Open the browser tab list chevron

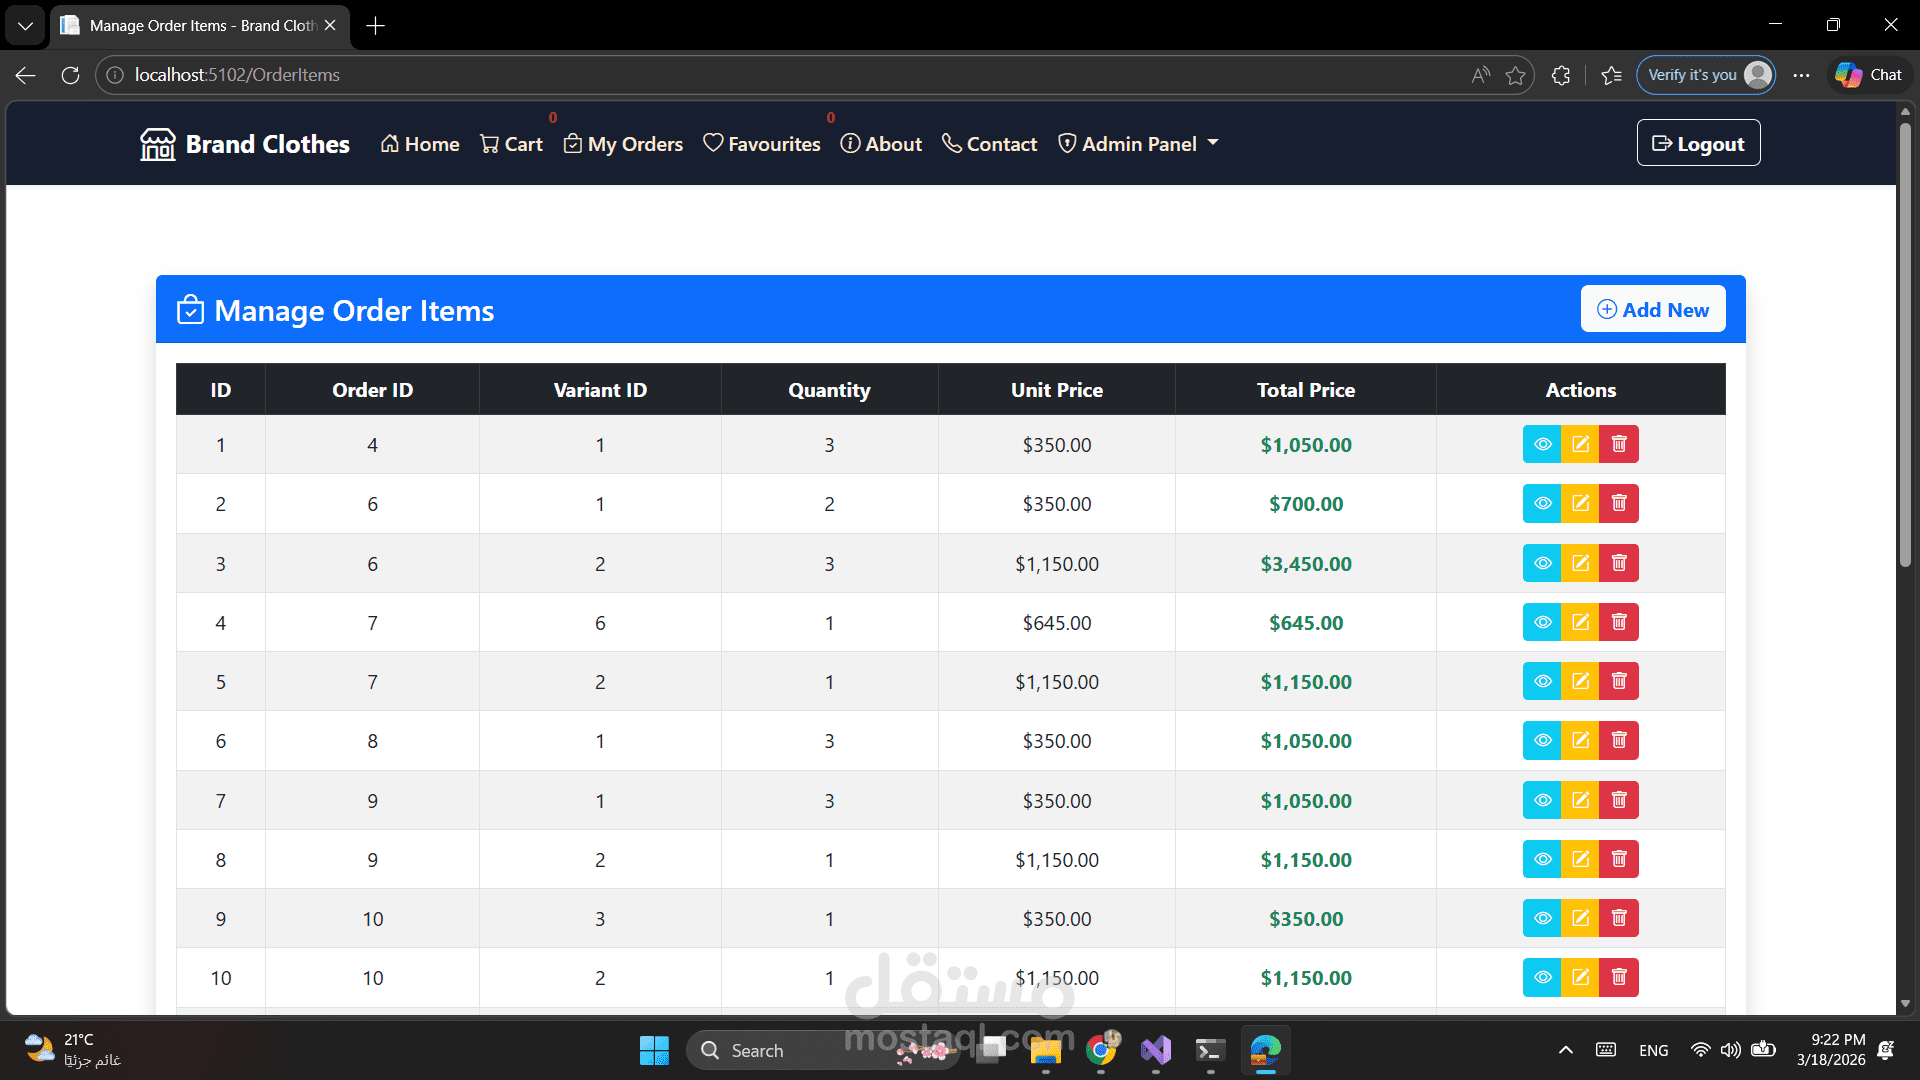(25, 25)
